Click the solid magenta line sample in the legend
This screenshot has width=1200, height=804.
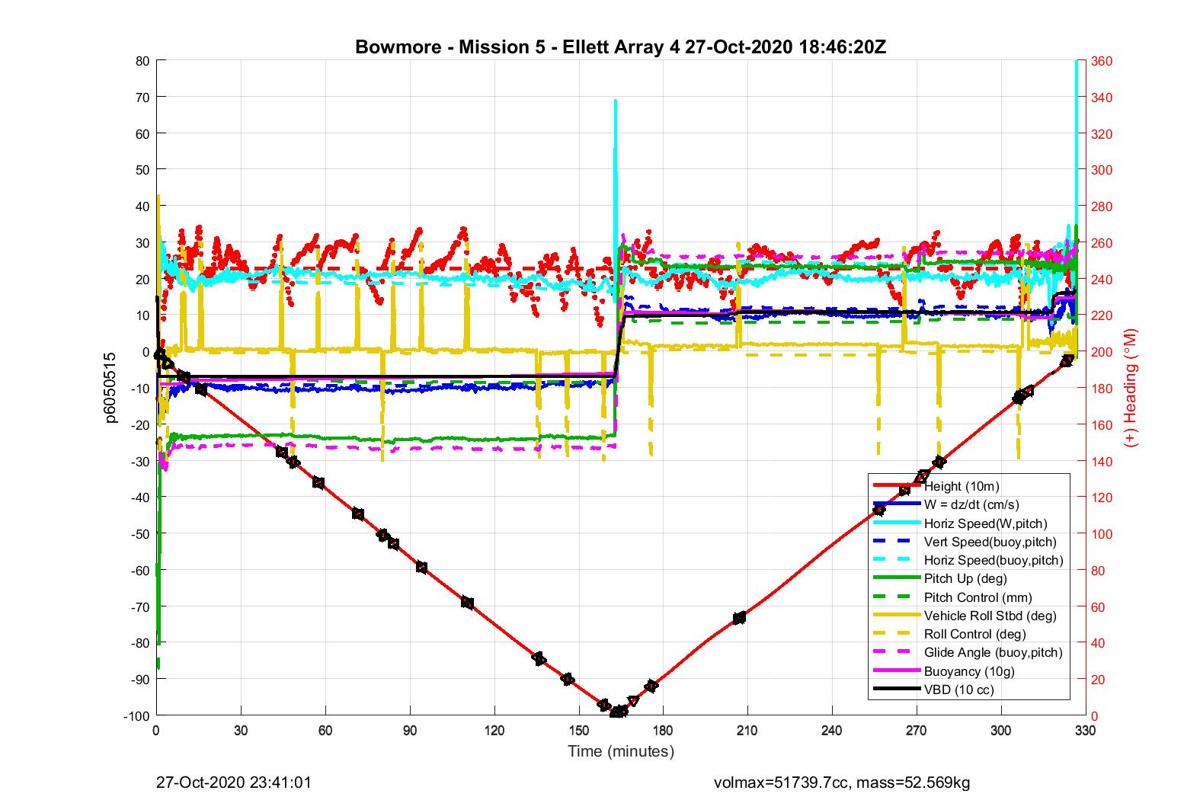pos(897,671)
